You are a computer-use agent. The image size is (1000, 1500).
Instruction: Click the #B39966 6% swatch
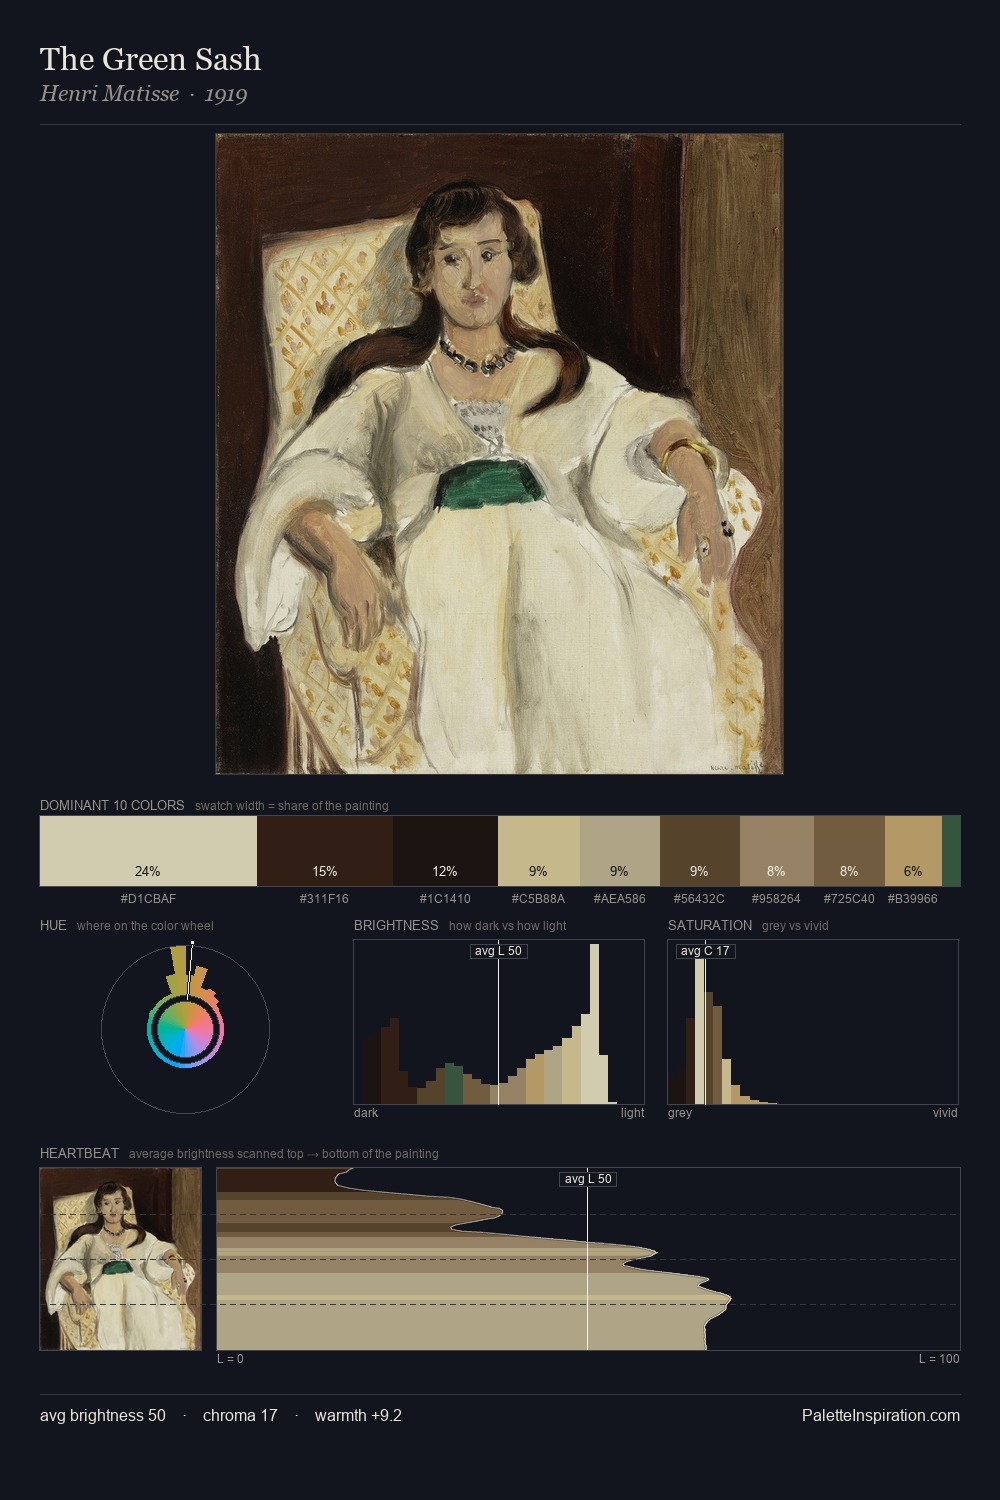point(913,851)
